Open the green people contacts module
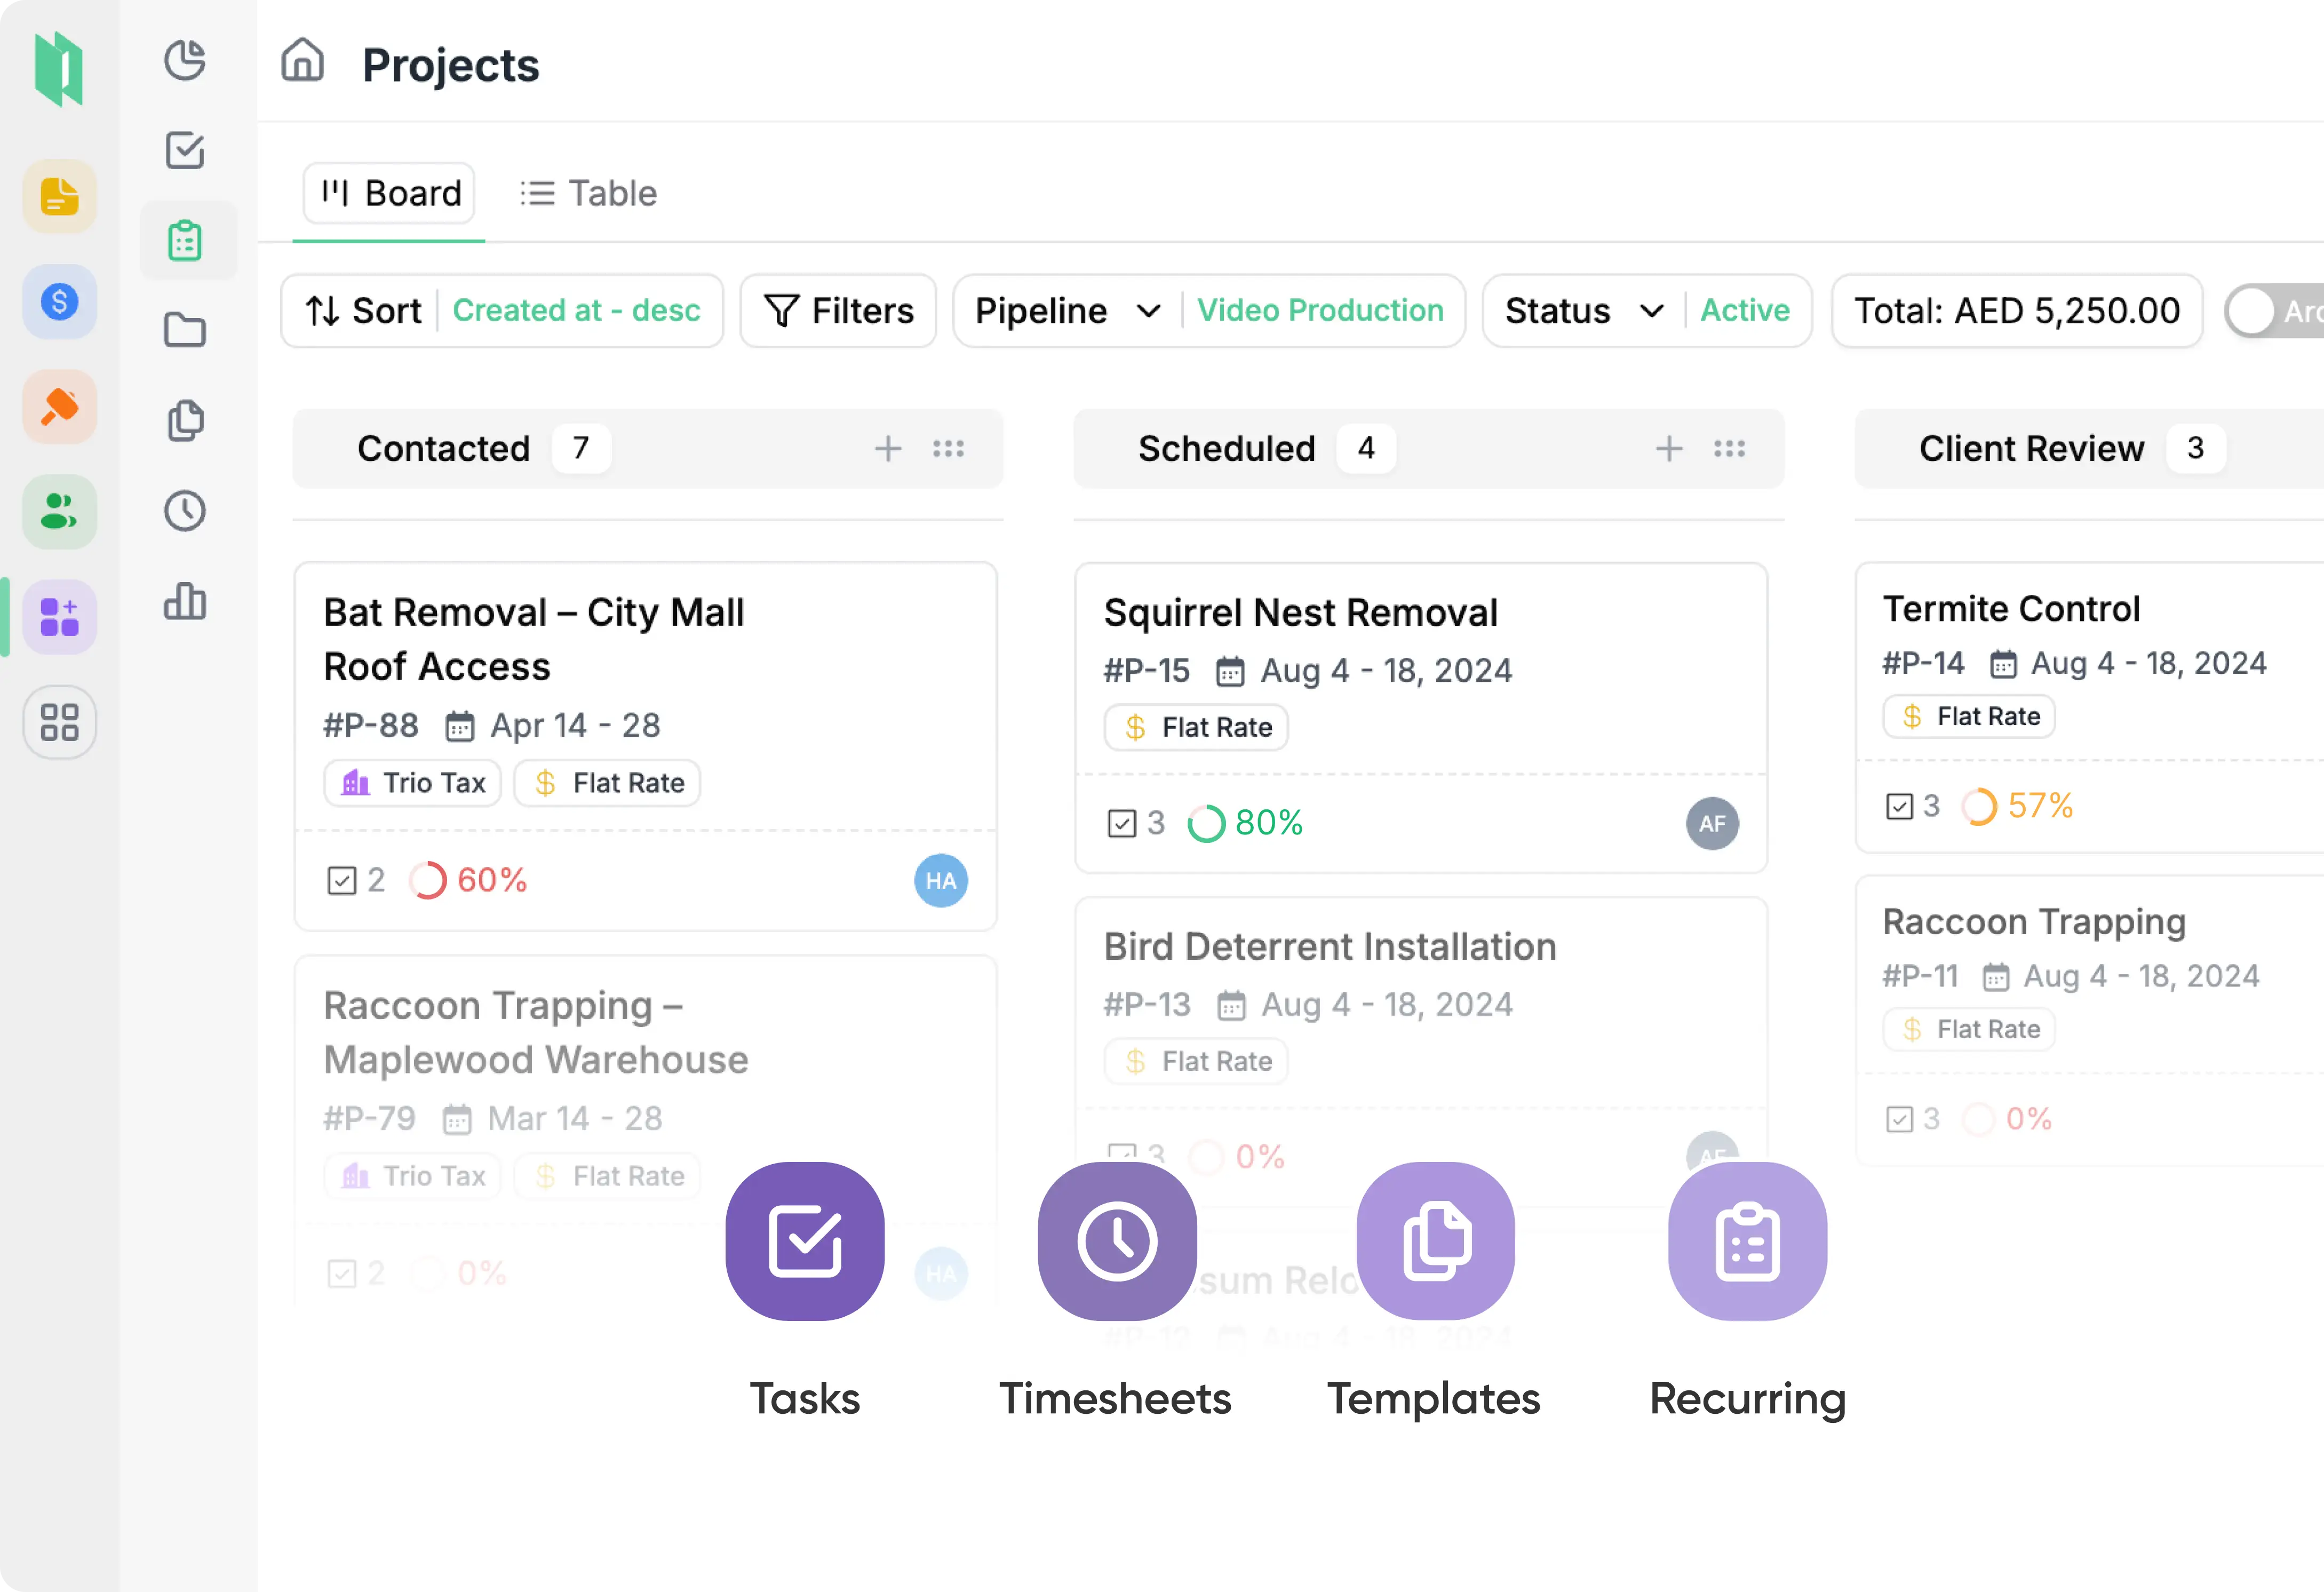Image resolution: width=2324 pixels, height=1592 pixels. tap(59, 511)
